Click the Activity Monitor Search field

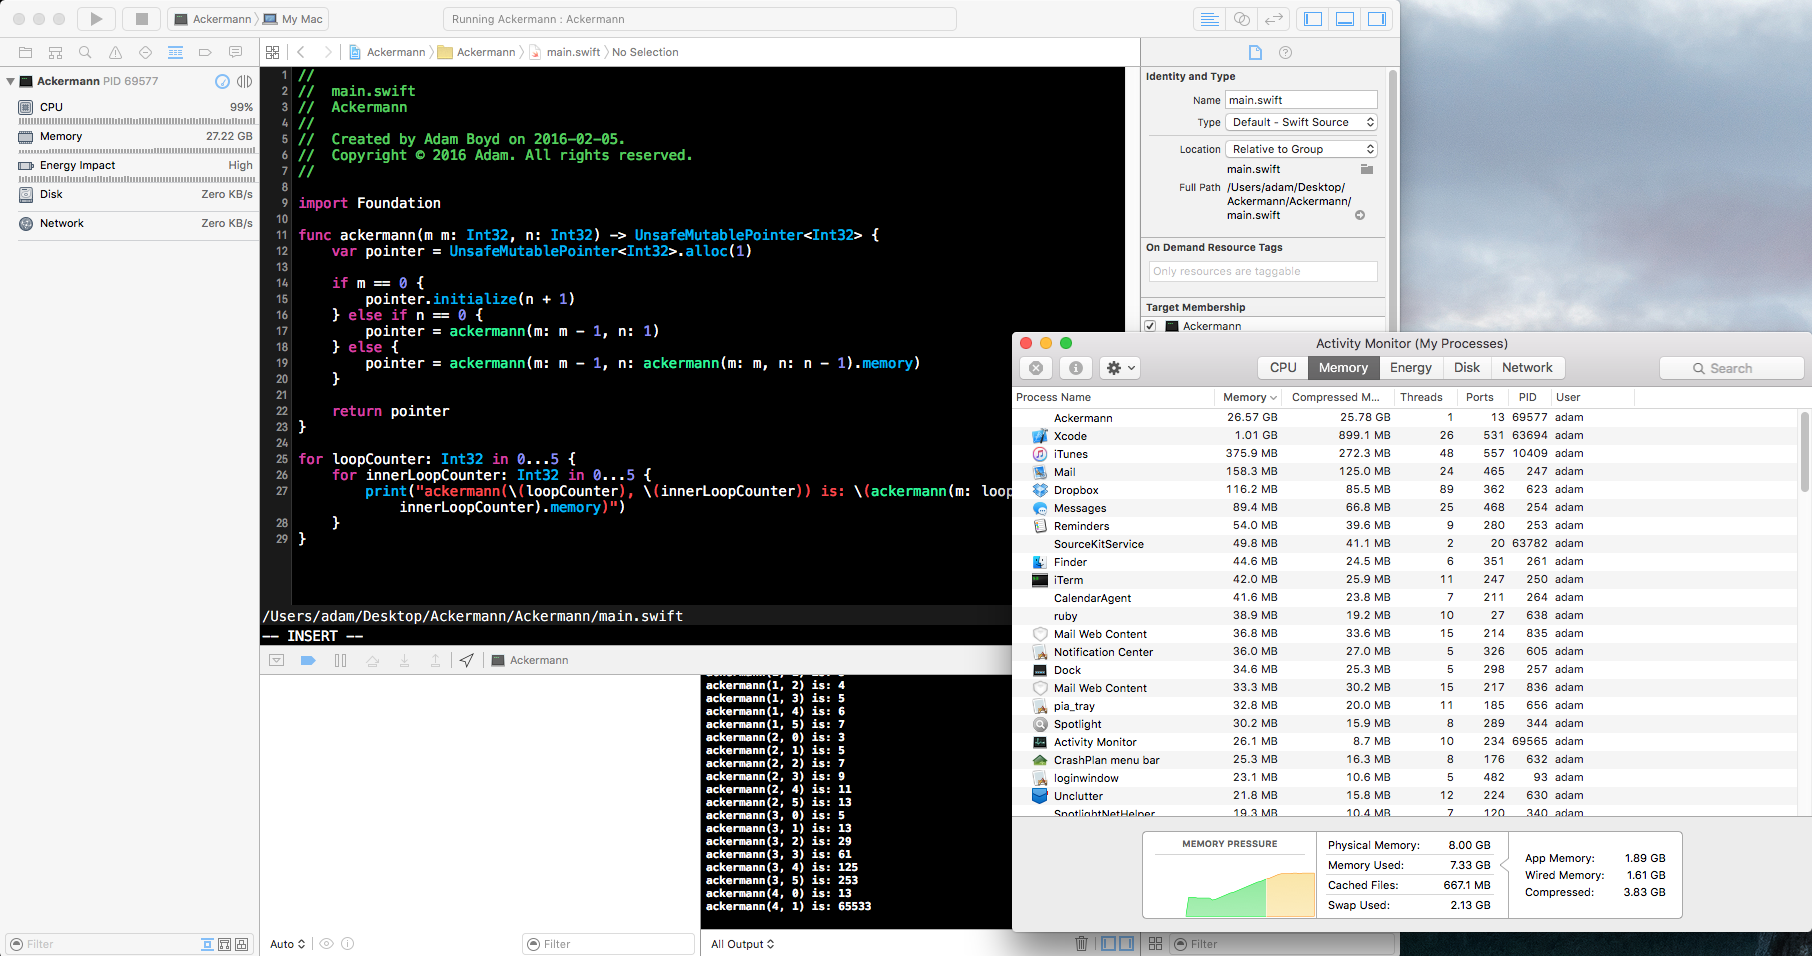click(1731, 368)
